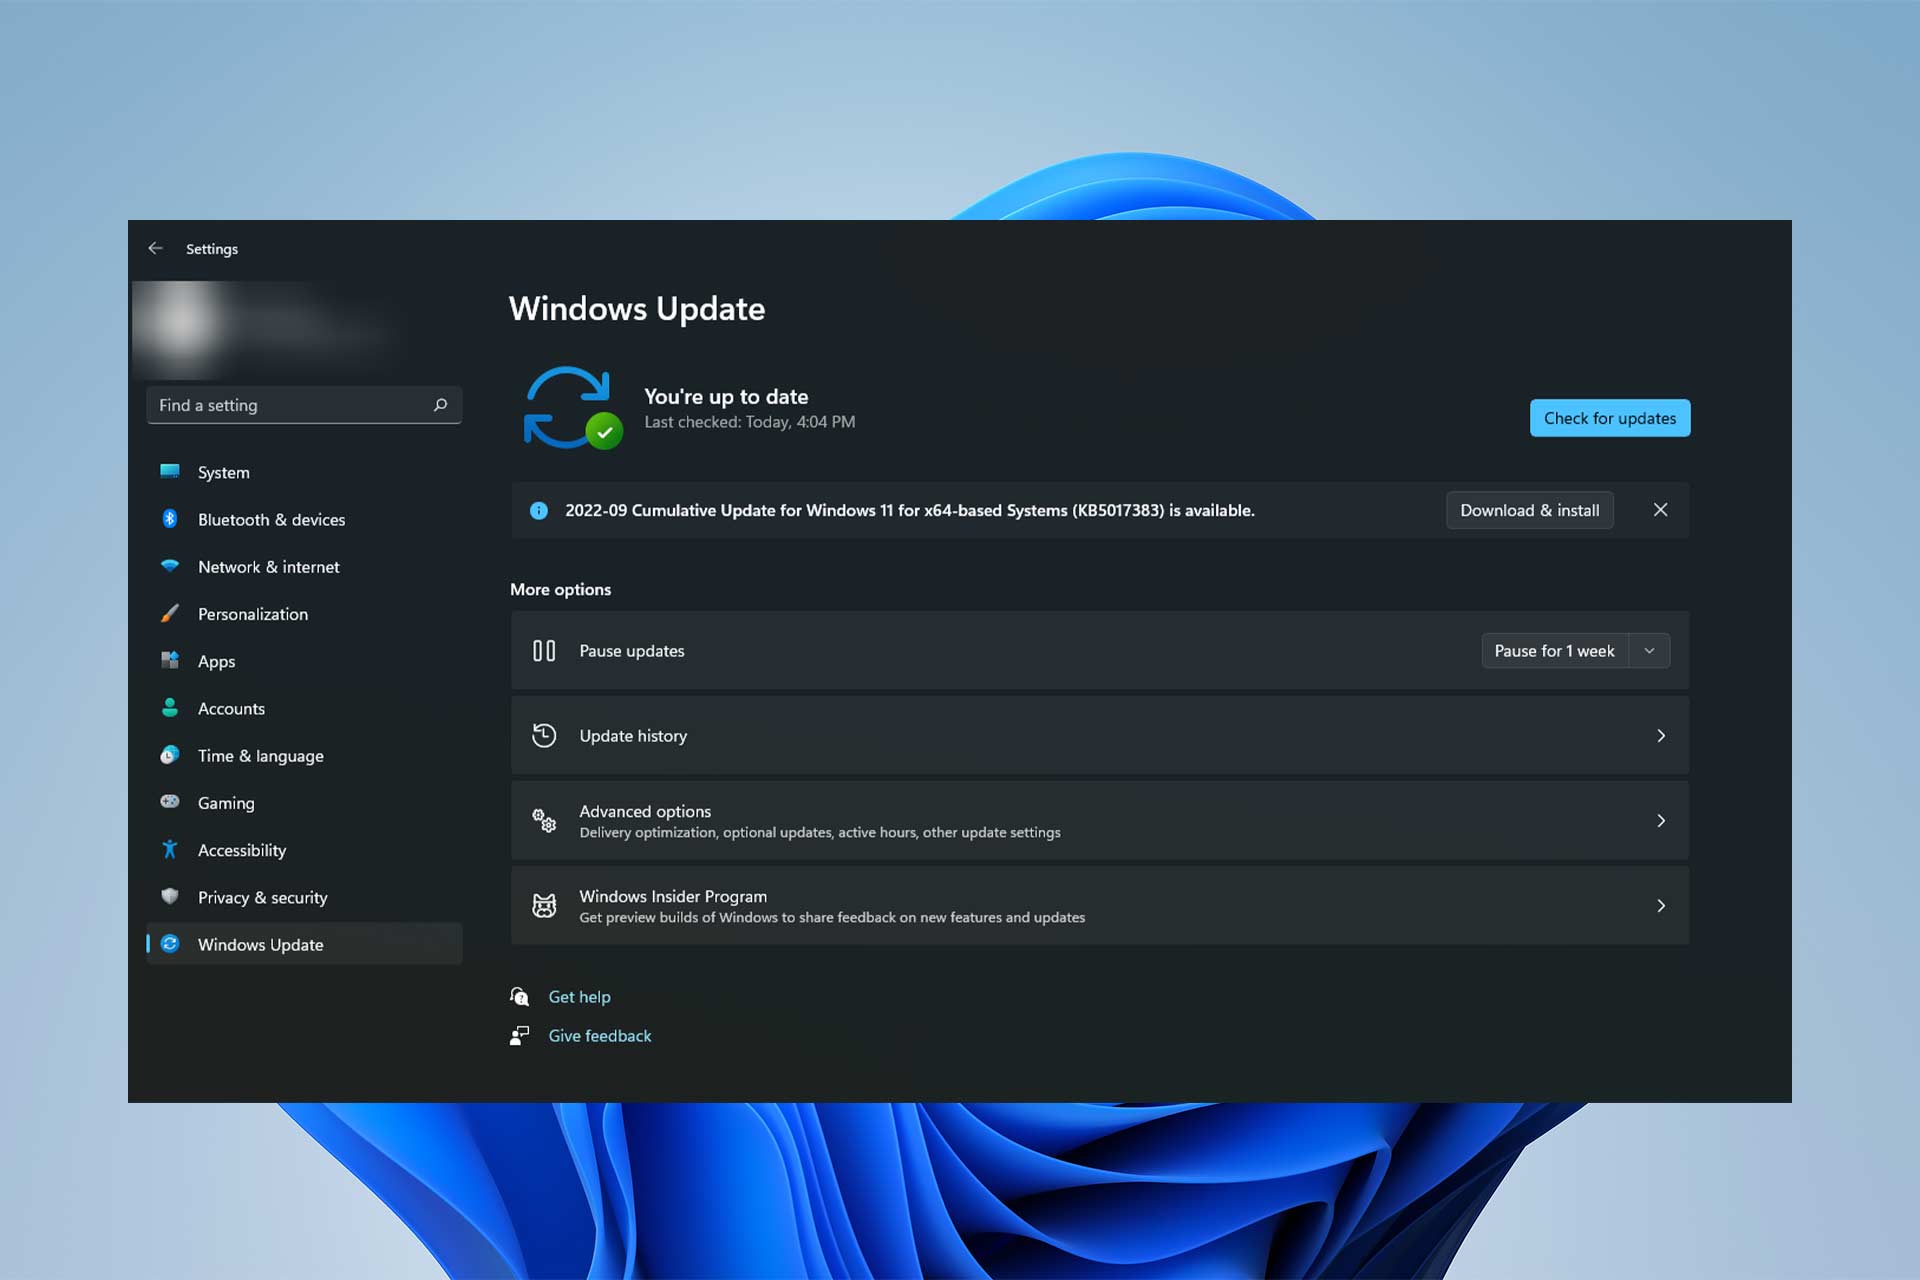Click the Accessibility figure icon
1920x1280 pixels.
pos(170,849)
